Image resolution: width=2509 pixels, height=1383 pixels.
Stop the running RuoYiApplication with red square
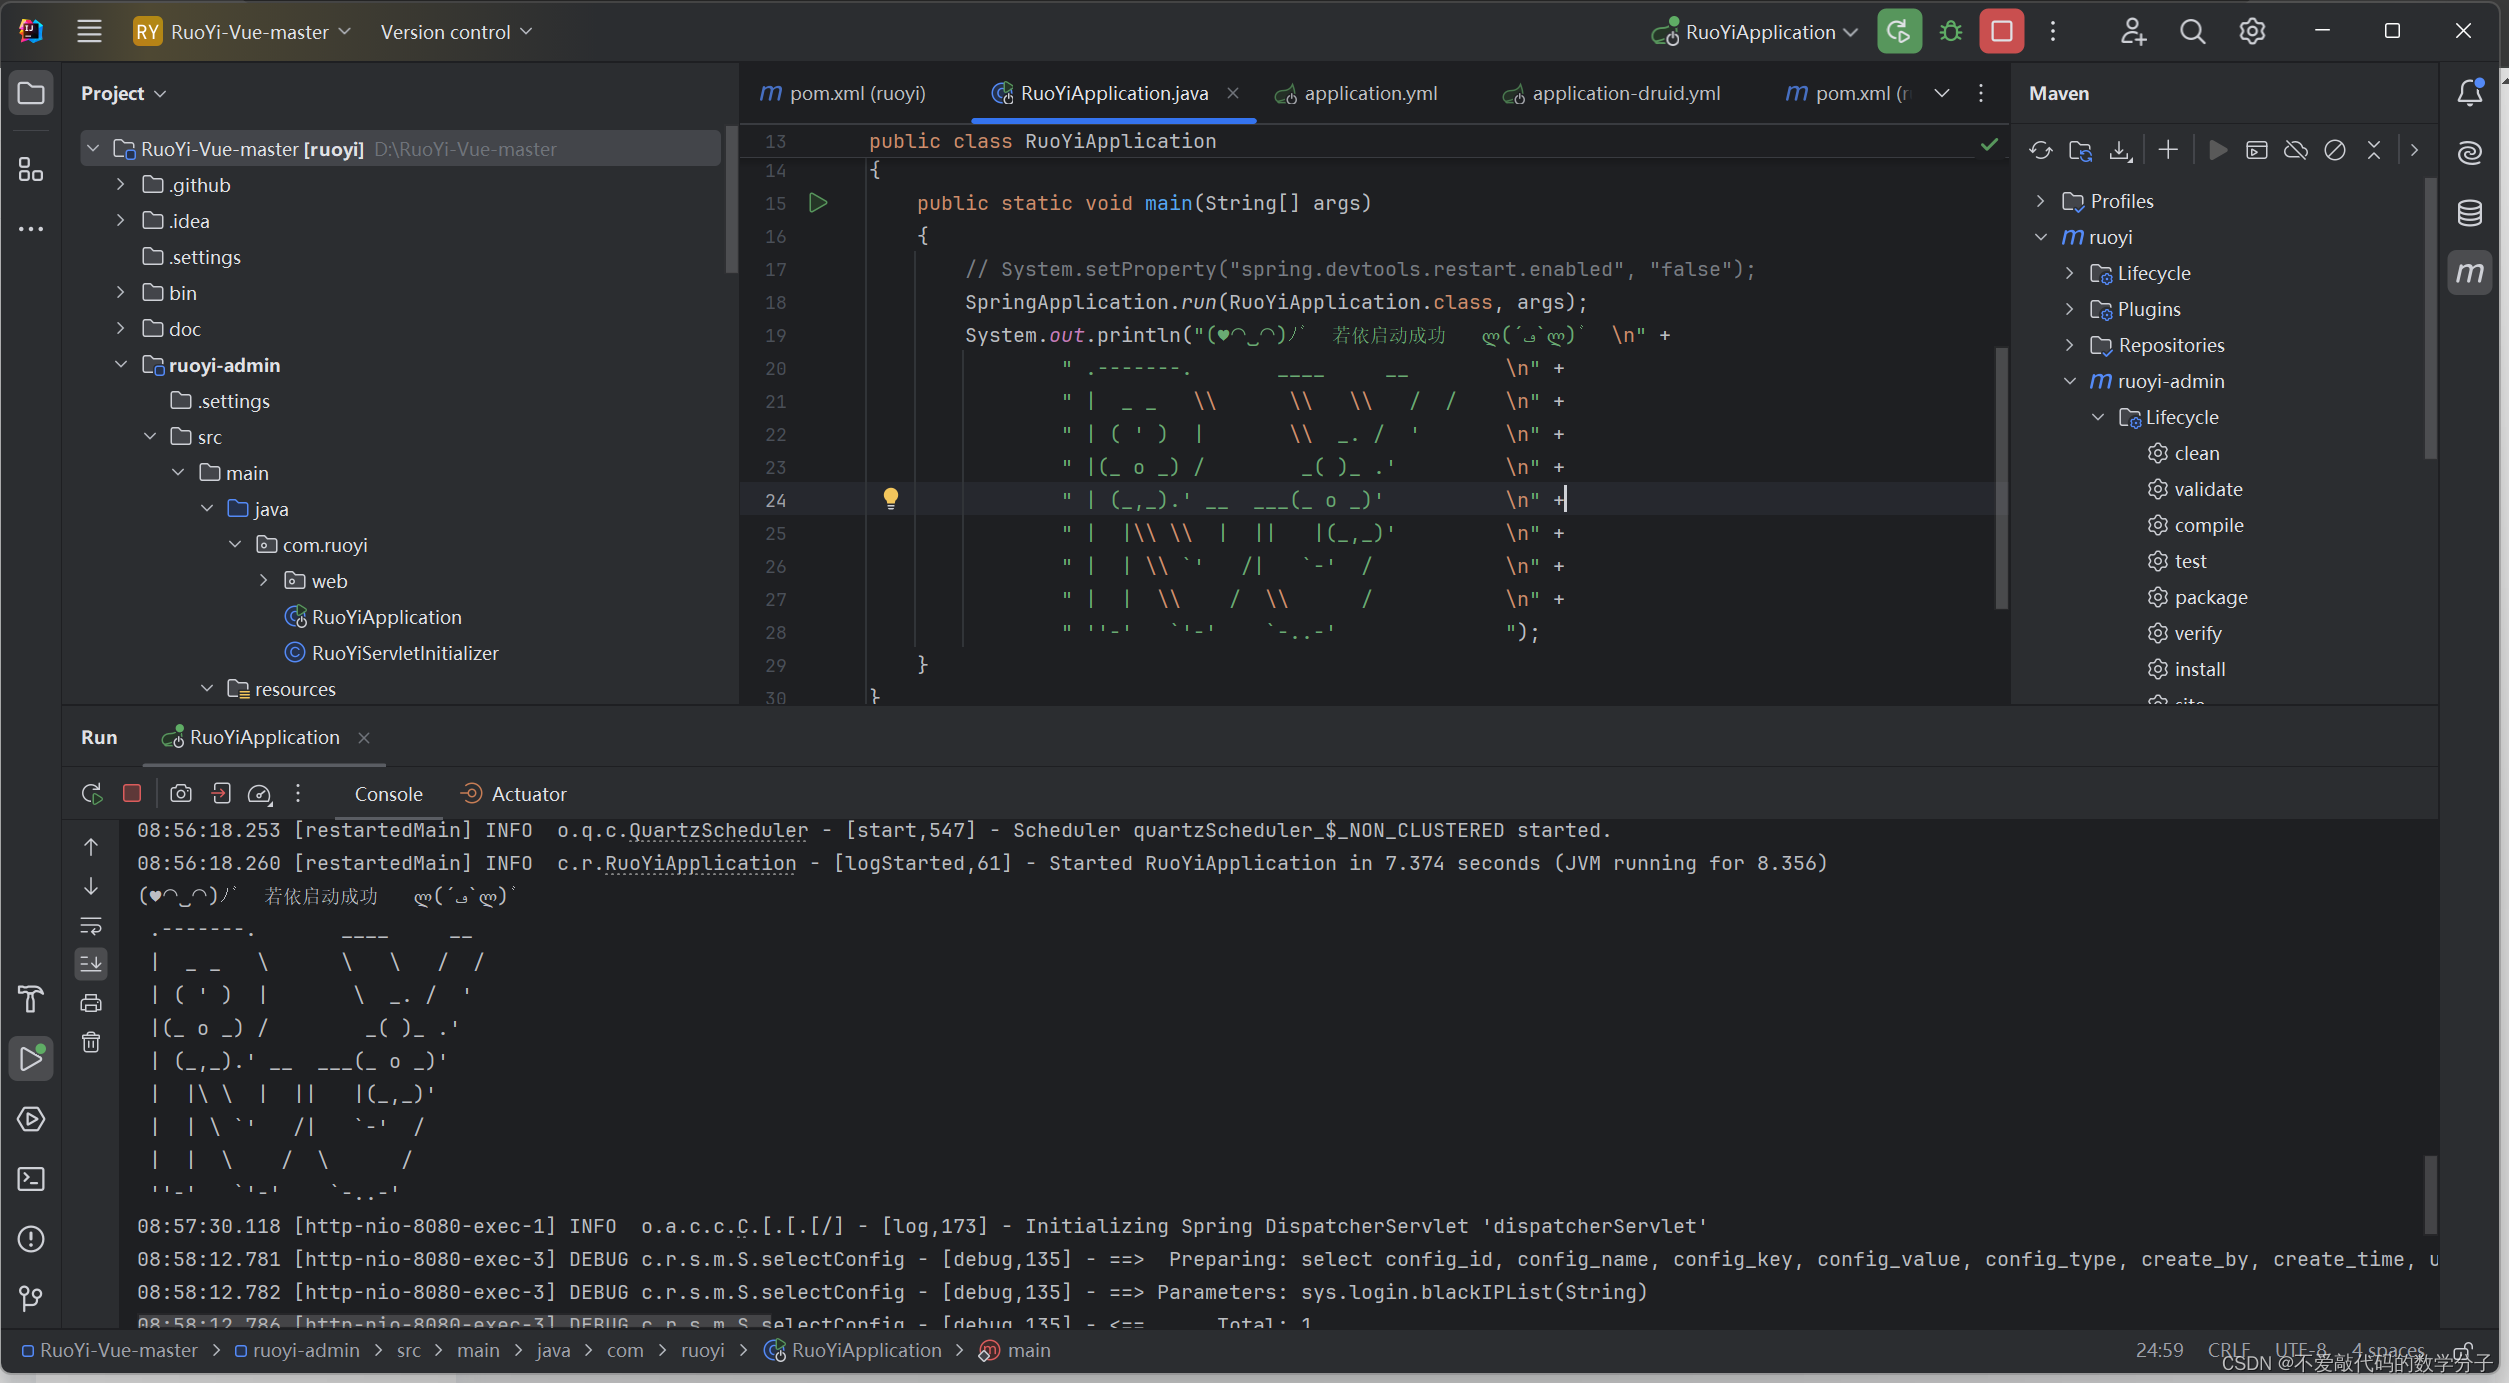point(2001,32)
